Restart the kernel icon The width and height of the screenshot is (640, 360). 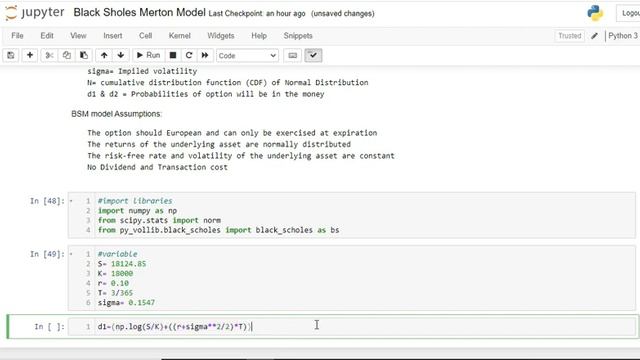(189, 55)
